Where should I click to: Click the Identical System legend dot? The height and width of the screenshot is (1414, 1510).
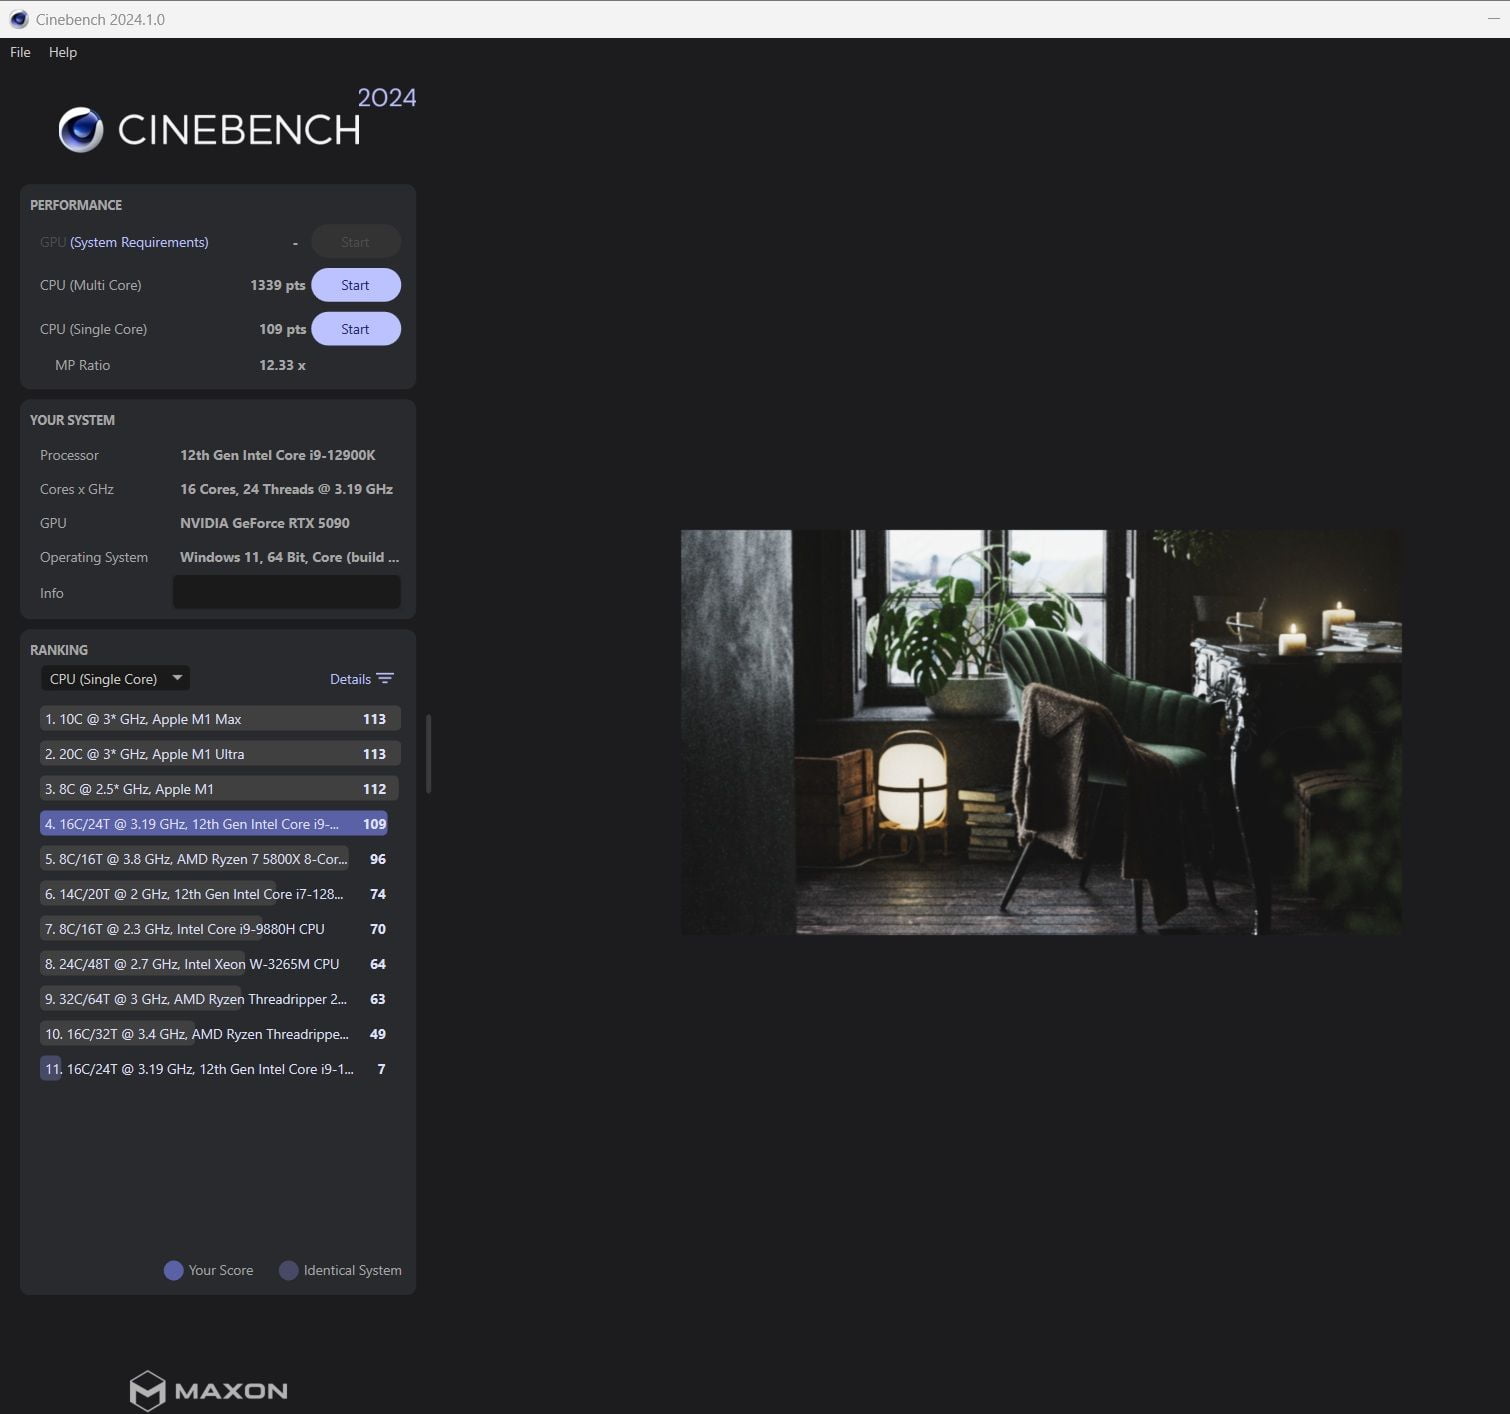coord(288,1270)
